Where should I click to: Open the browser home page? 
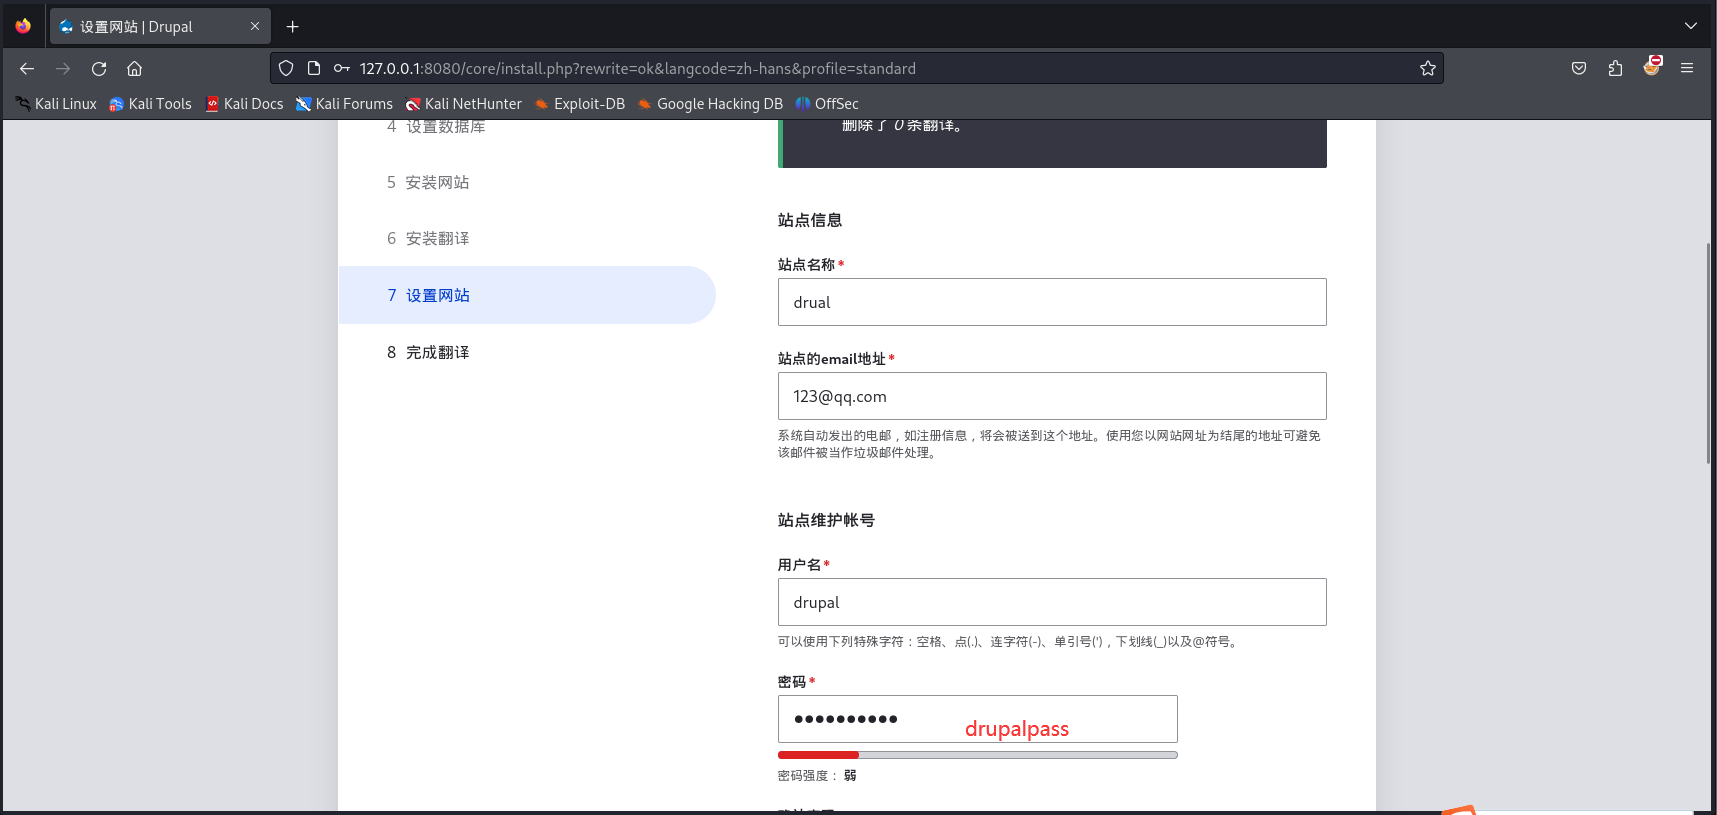pos(135,68)
